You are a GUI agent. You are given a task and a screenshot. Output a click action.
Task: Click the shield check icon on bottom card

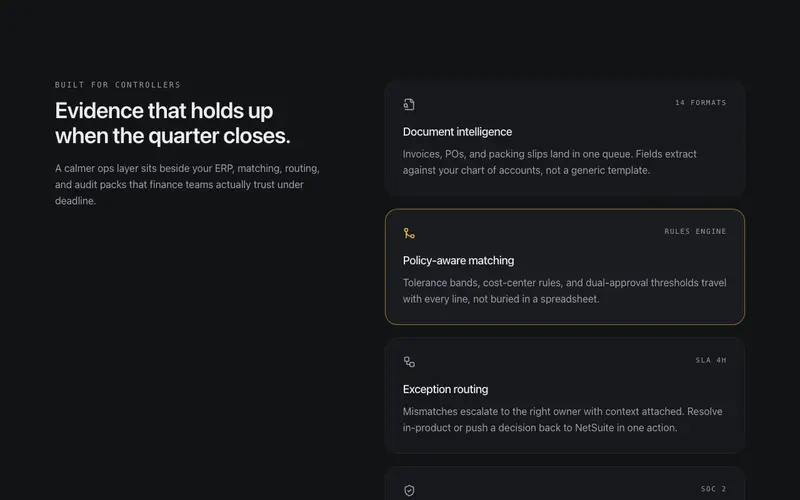[409, 490]
